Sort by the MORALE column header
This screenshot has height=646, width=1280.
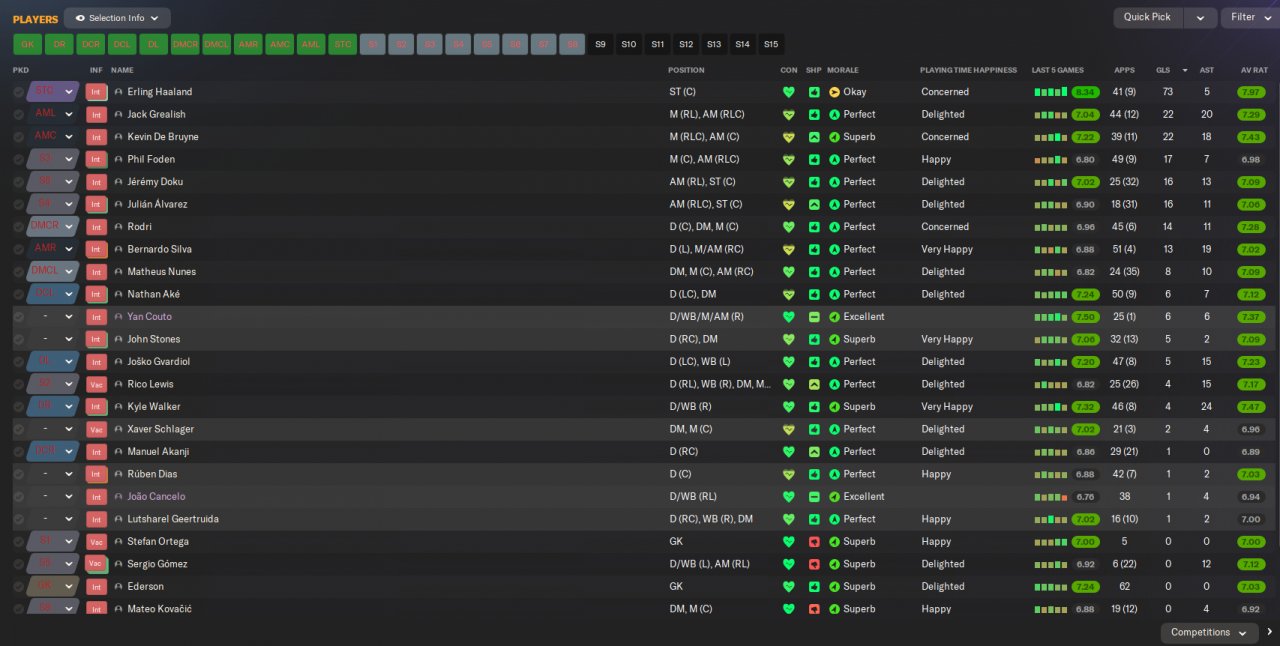tap(843, 70)
